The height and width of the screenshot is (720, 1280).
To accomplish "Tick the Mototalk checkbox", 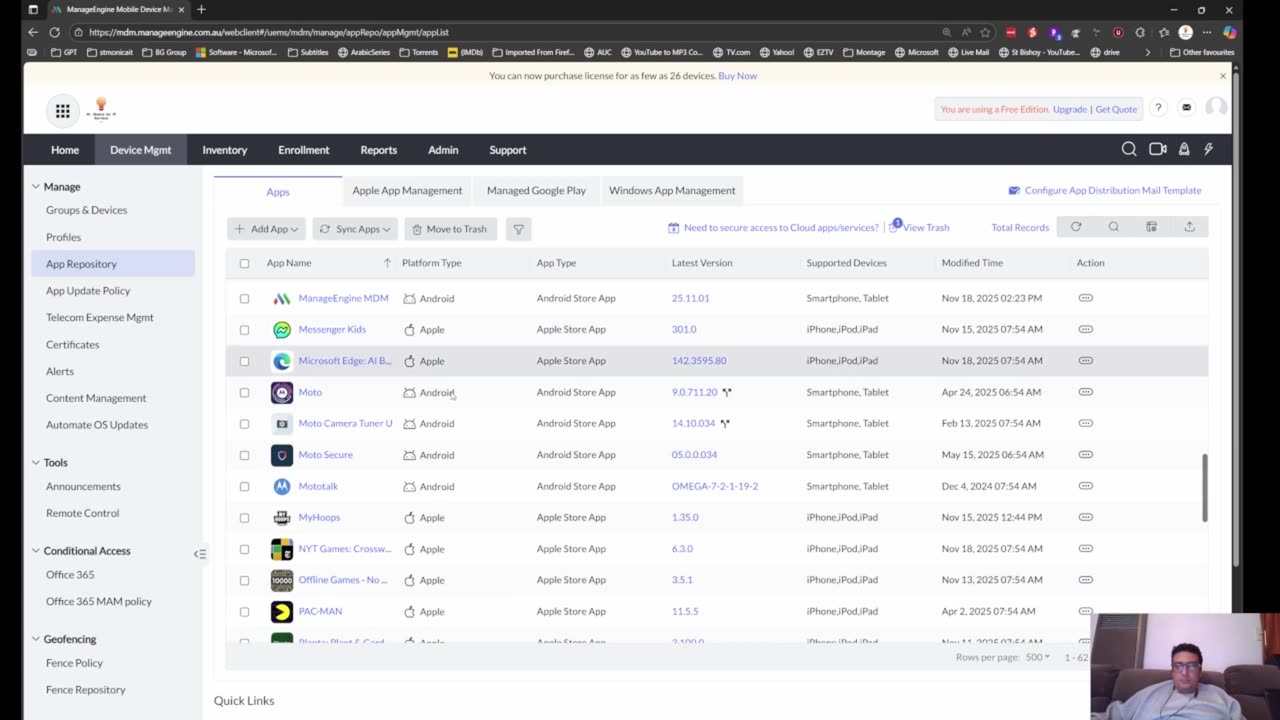I will (244, 486).
